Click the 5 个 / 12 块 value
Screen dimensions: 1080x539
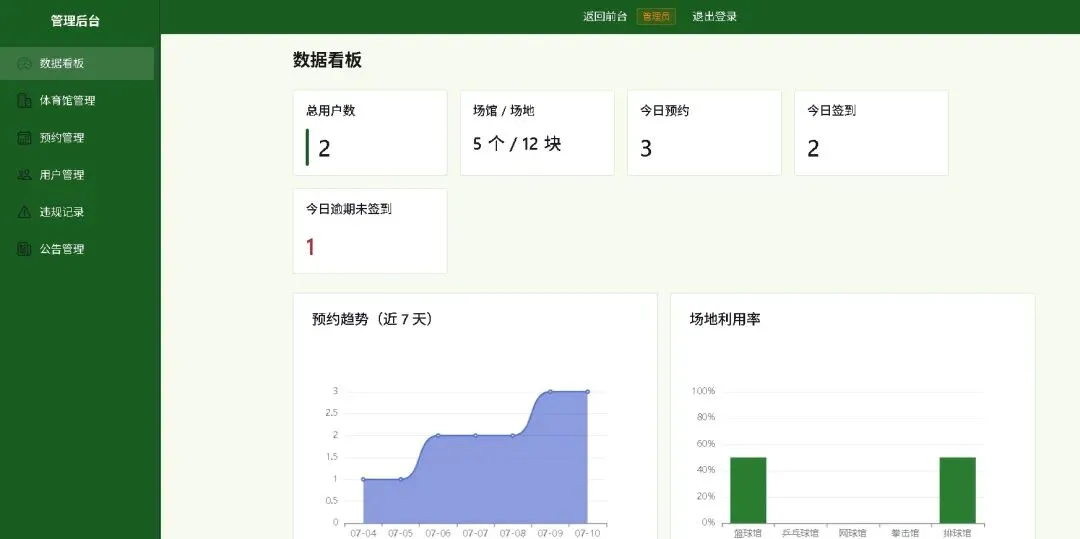(x=517, y=144)
